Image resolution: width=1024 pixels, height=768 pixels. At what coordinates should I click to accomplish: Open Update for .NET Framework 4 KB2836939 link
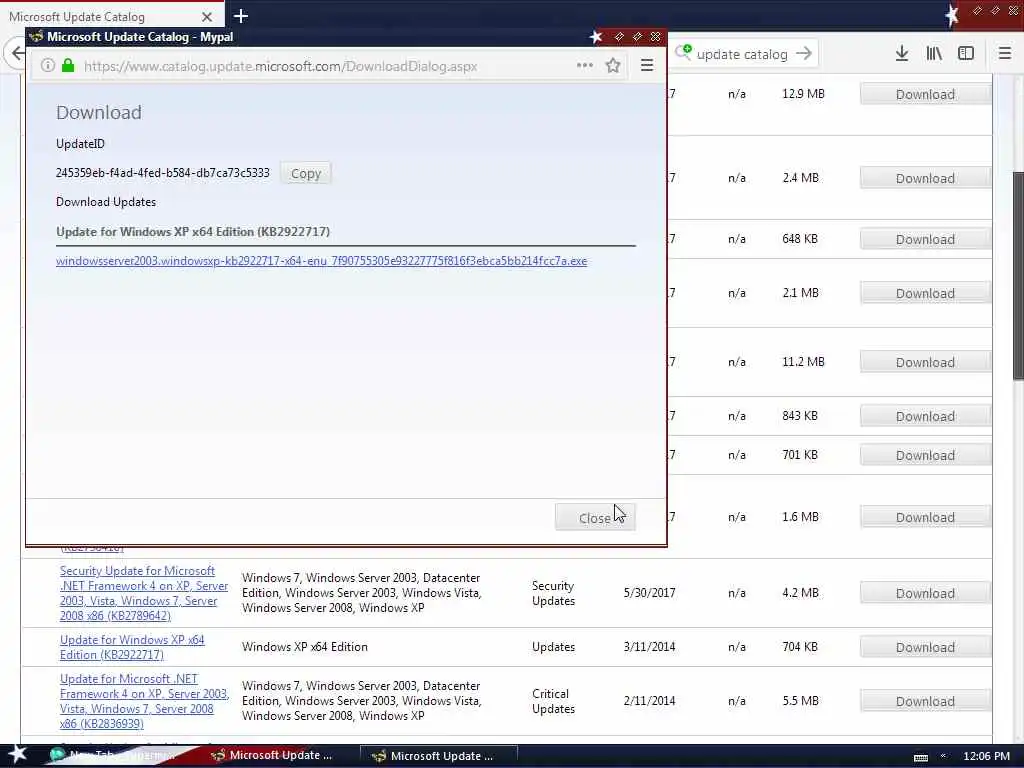click(x=144, y=701)
